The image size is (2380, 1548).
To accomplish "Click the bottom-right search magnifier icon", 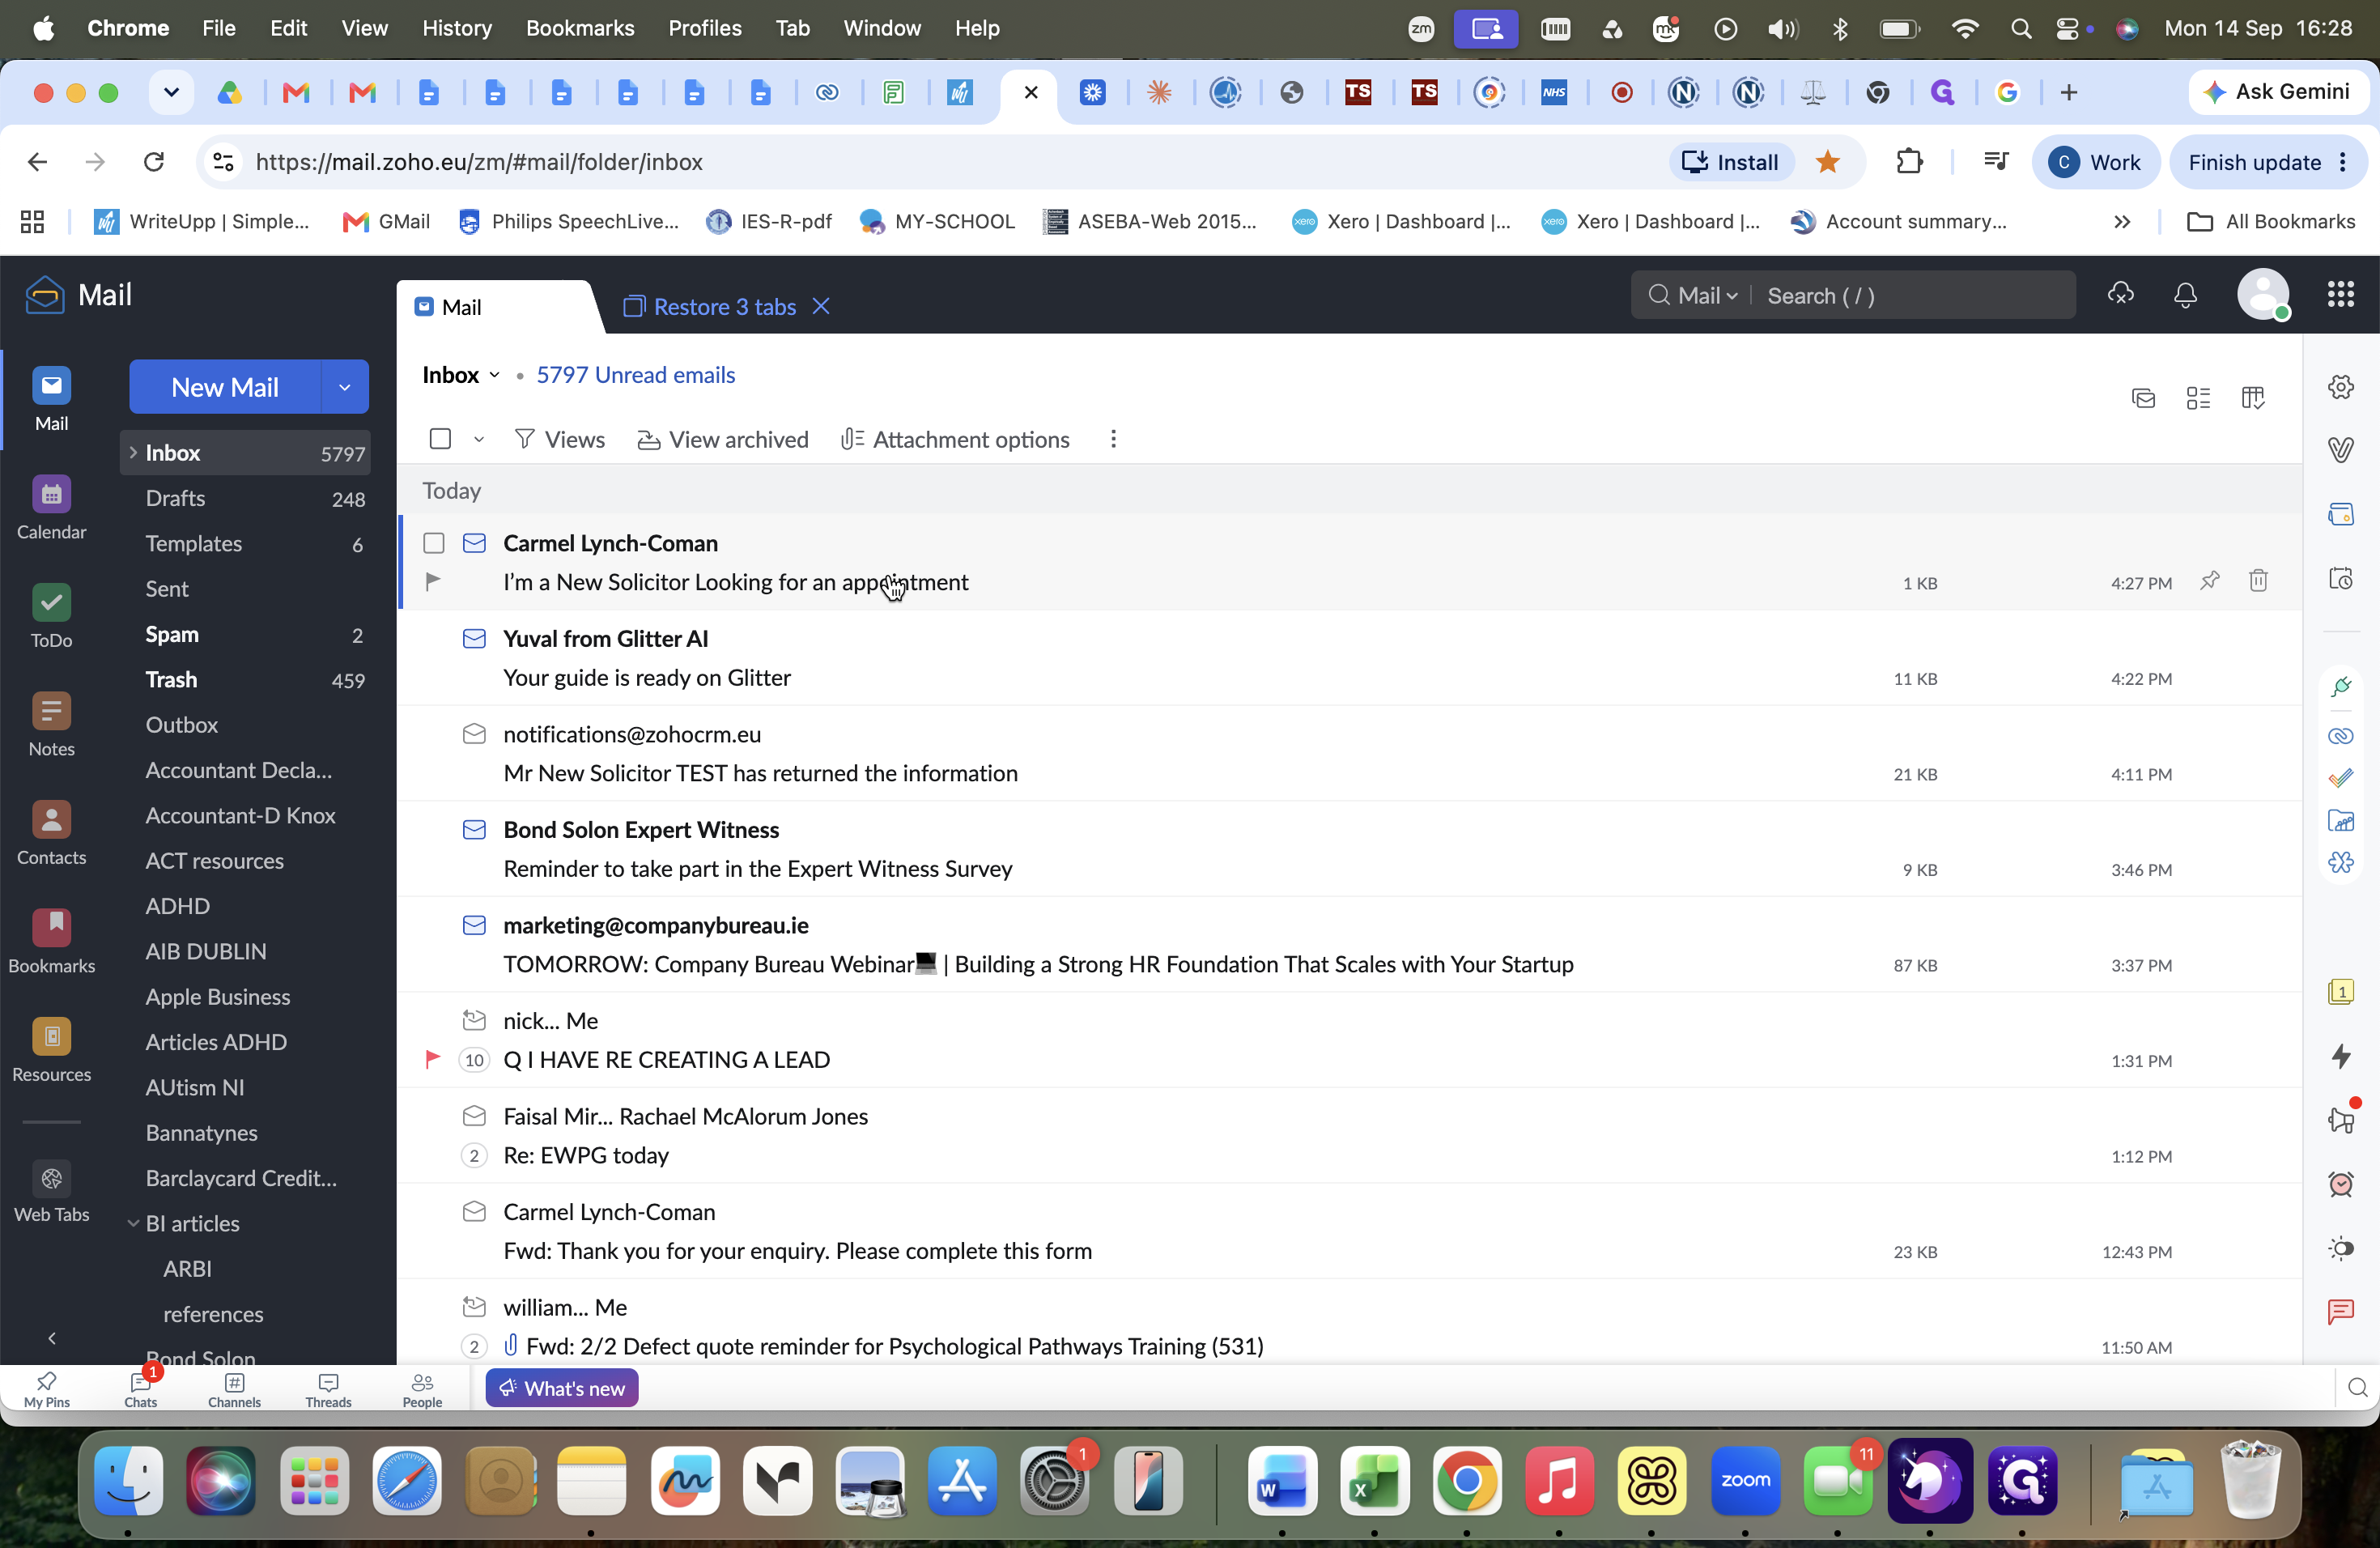I will coord(2357,1388).
